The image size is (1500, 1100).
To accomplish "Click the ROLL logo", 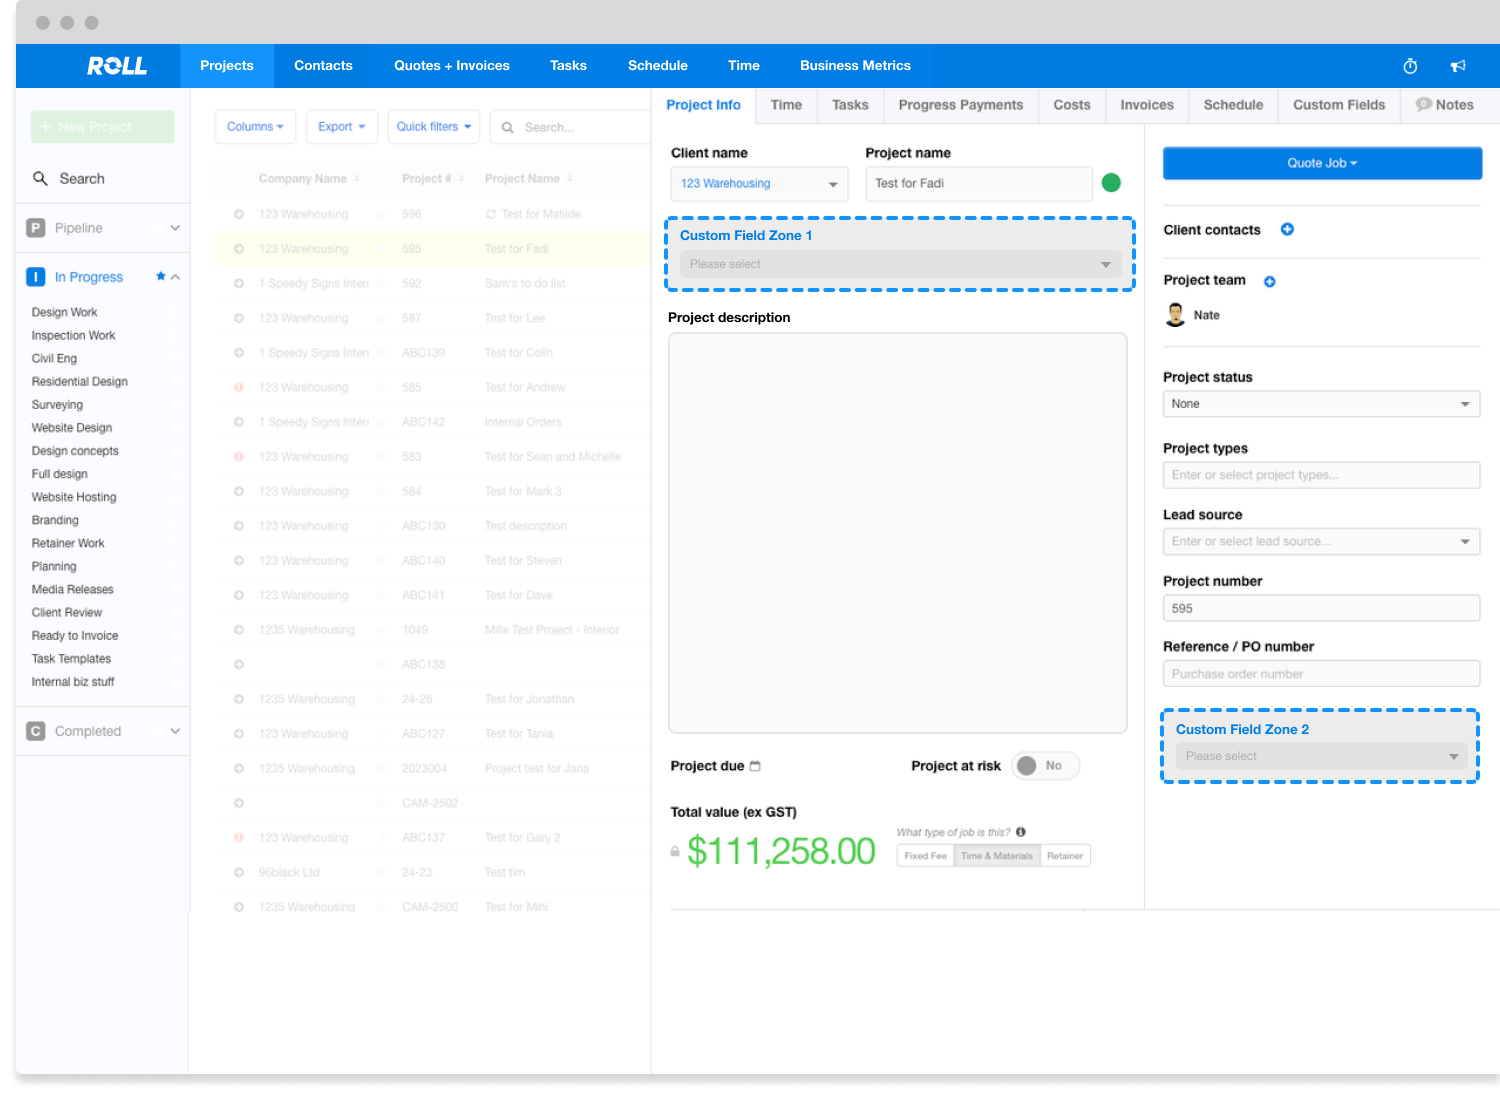I will [117, 66].
